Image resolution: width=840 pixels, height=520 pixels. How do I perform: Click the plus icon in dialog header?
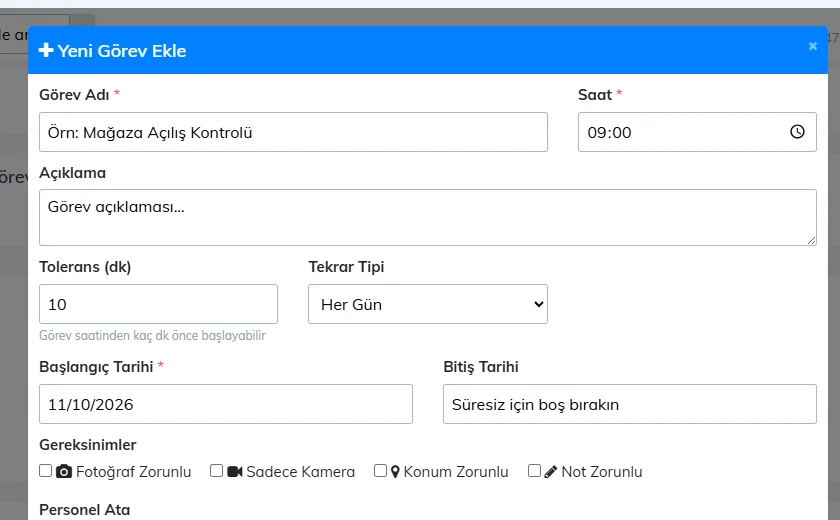46,50
